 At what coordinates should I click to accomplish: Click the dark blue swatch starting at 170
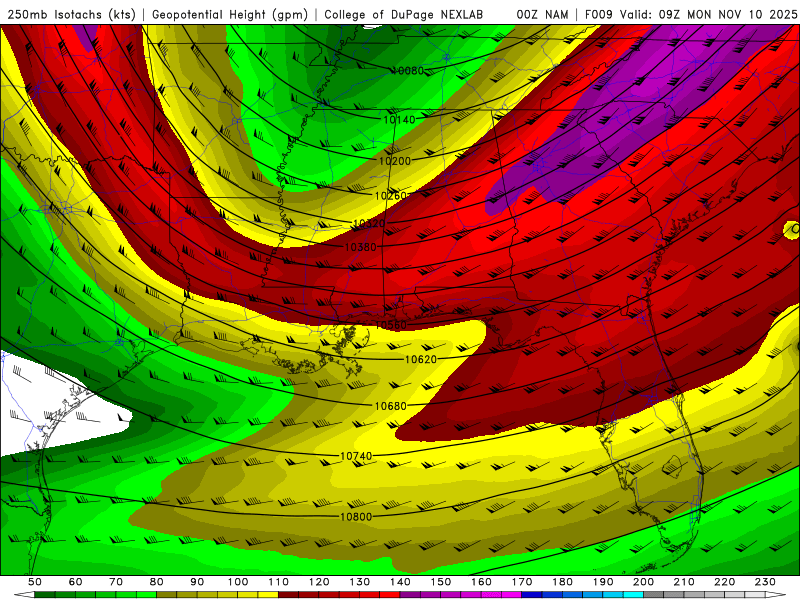(x=532, y=595)
